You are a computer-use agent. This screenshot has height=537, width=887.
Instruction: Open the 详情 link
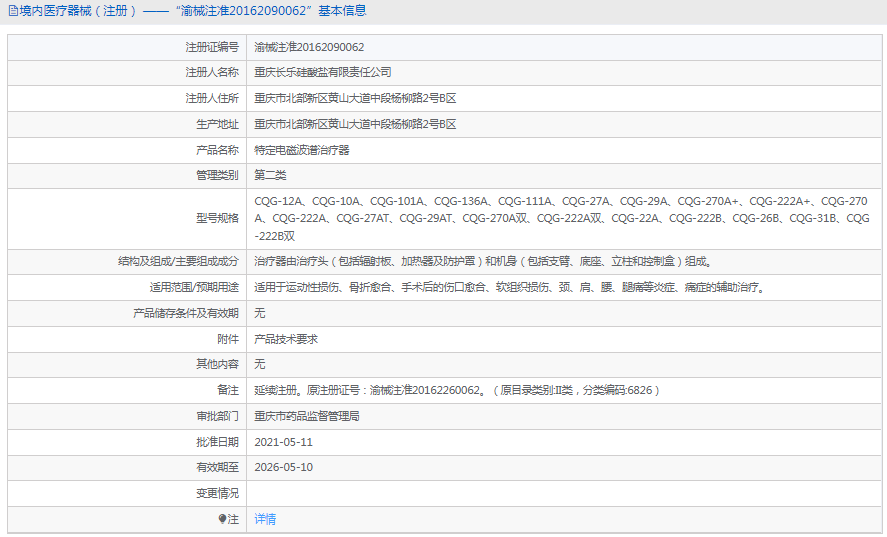pyautogui.click(x=265, y=519)
